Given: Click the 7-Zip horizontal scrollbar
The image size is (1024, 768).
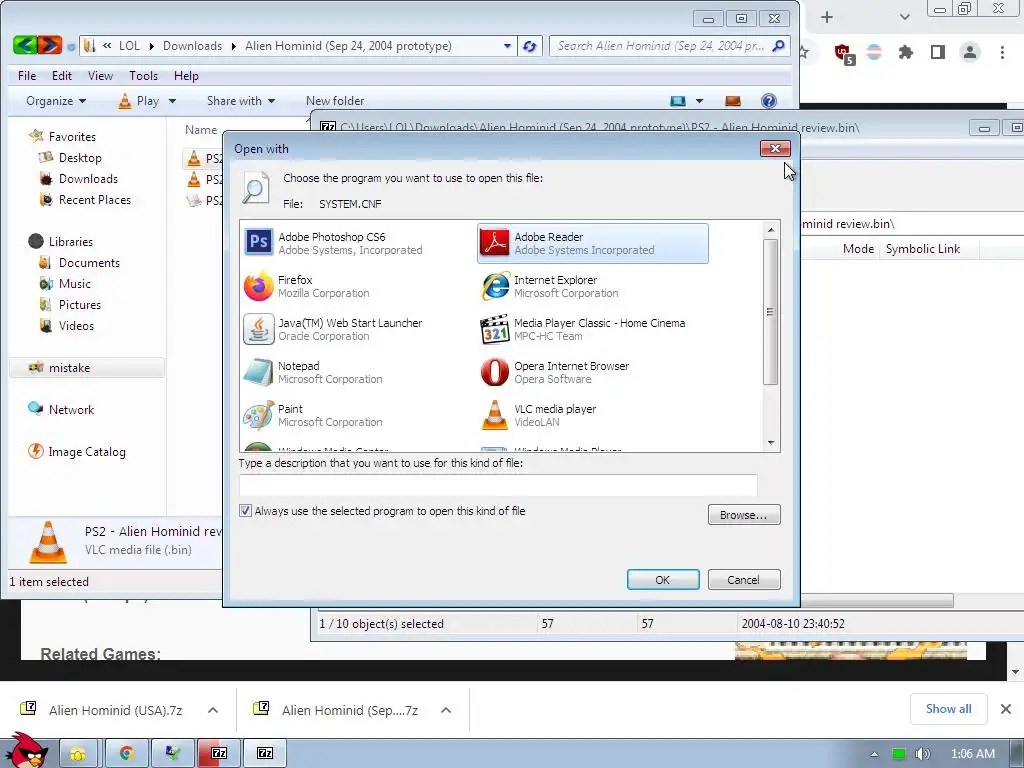Looking at the screenshot, I should (x=877, y=600).
